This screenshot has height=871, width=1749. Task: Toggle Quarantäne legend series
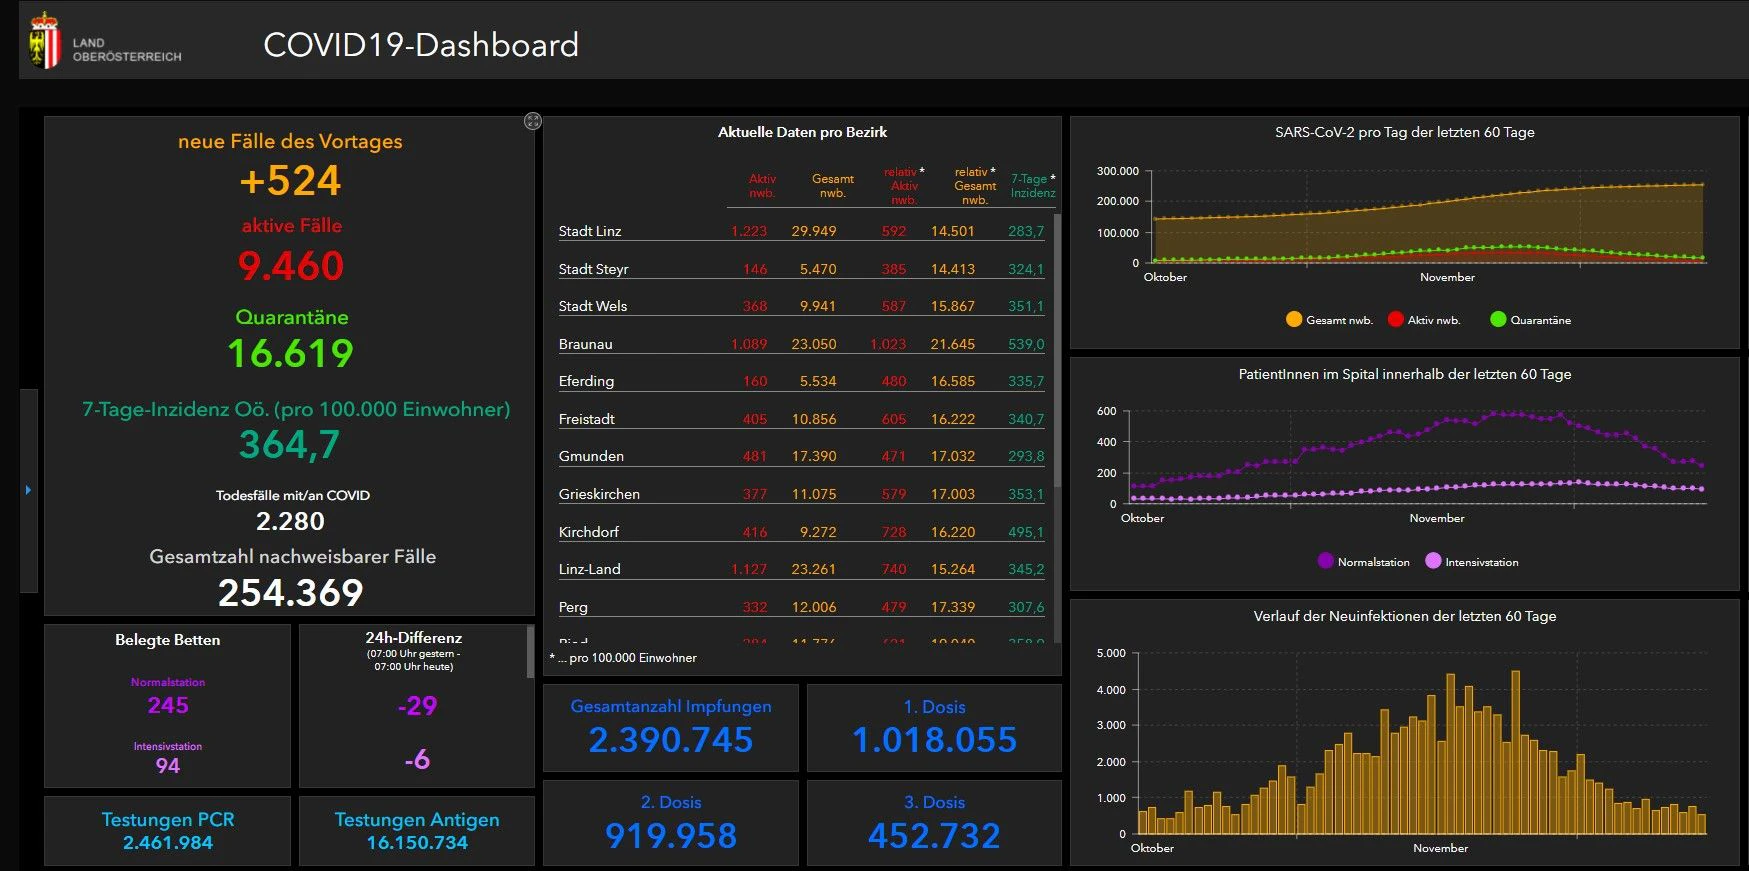click(1530, 320)
